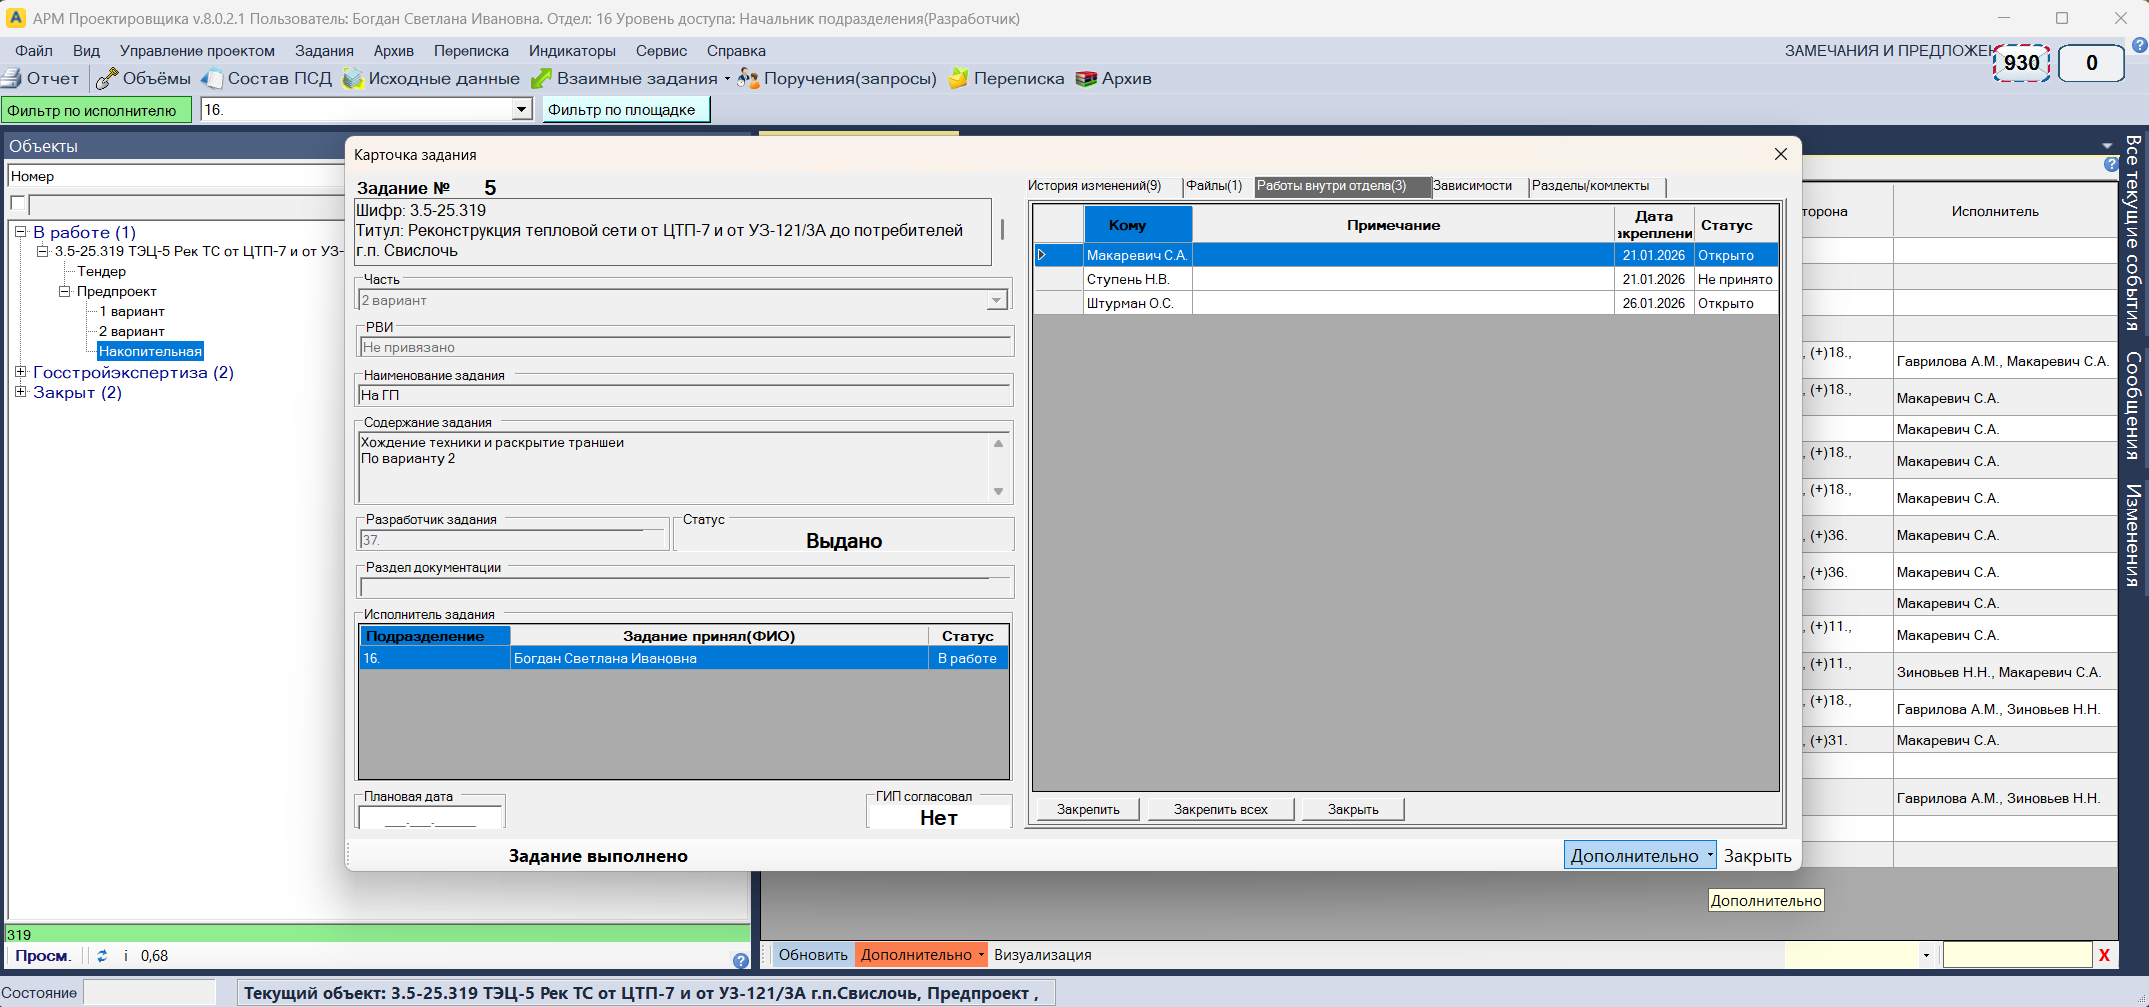Click the Исходные данные stack icon

tap(352, 79)
